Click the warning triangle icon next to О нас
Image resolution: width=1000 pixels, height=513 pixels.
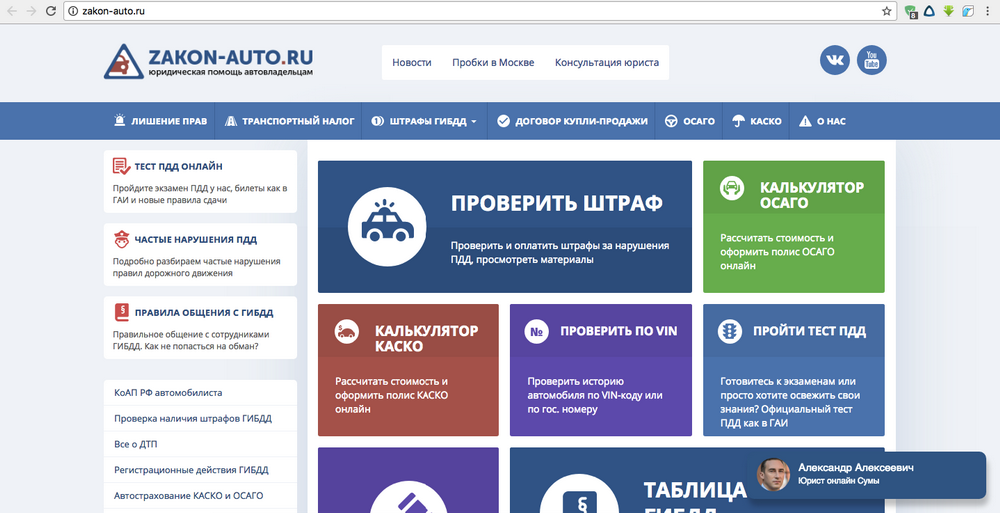(805, 121)
